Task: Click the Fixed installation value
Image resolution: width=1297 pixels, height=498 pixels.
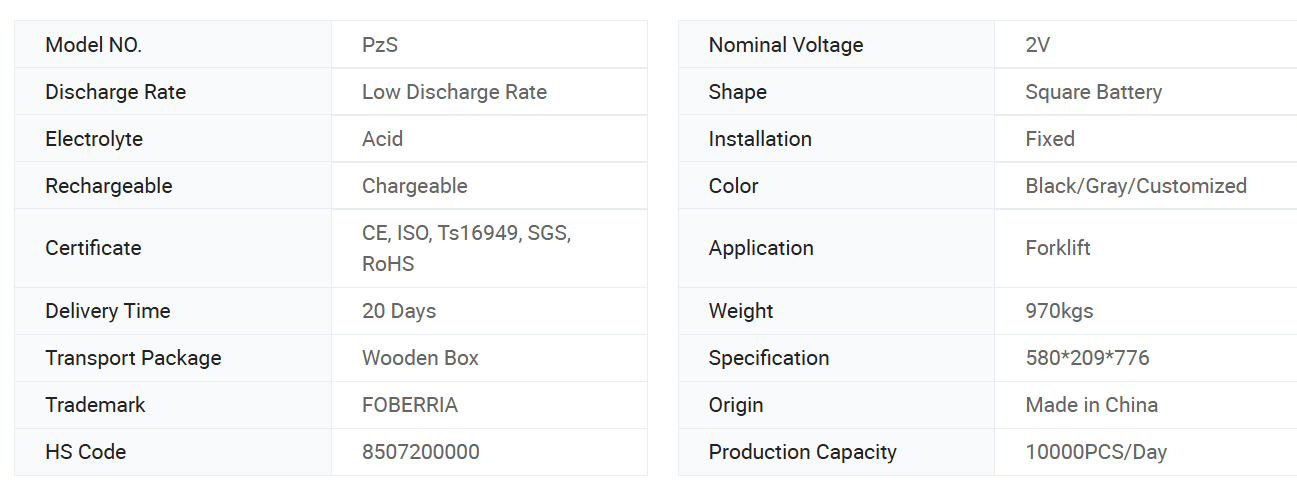Action: (1050, 139)
